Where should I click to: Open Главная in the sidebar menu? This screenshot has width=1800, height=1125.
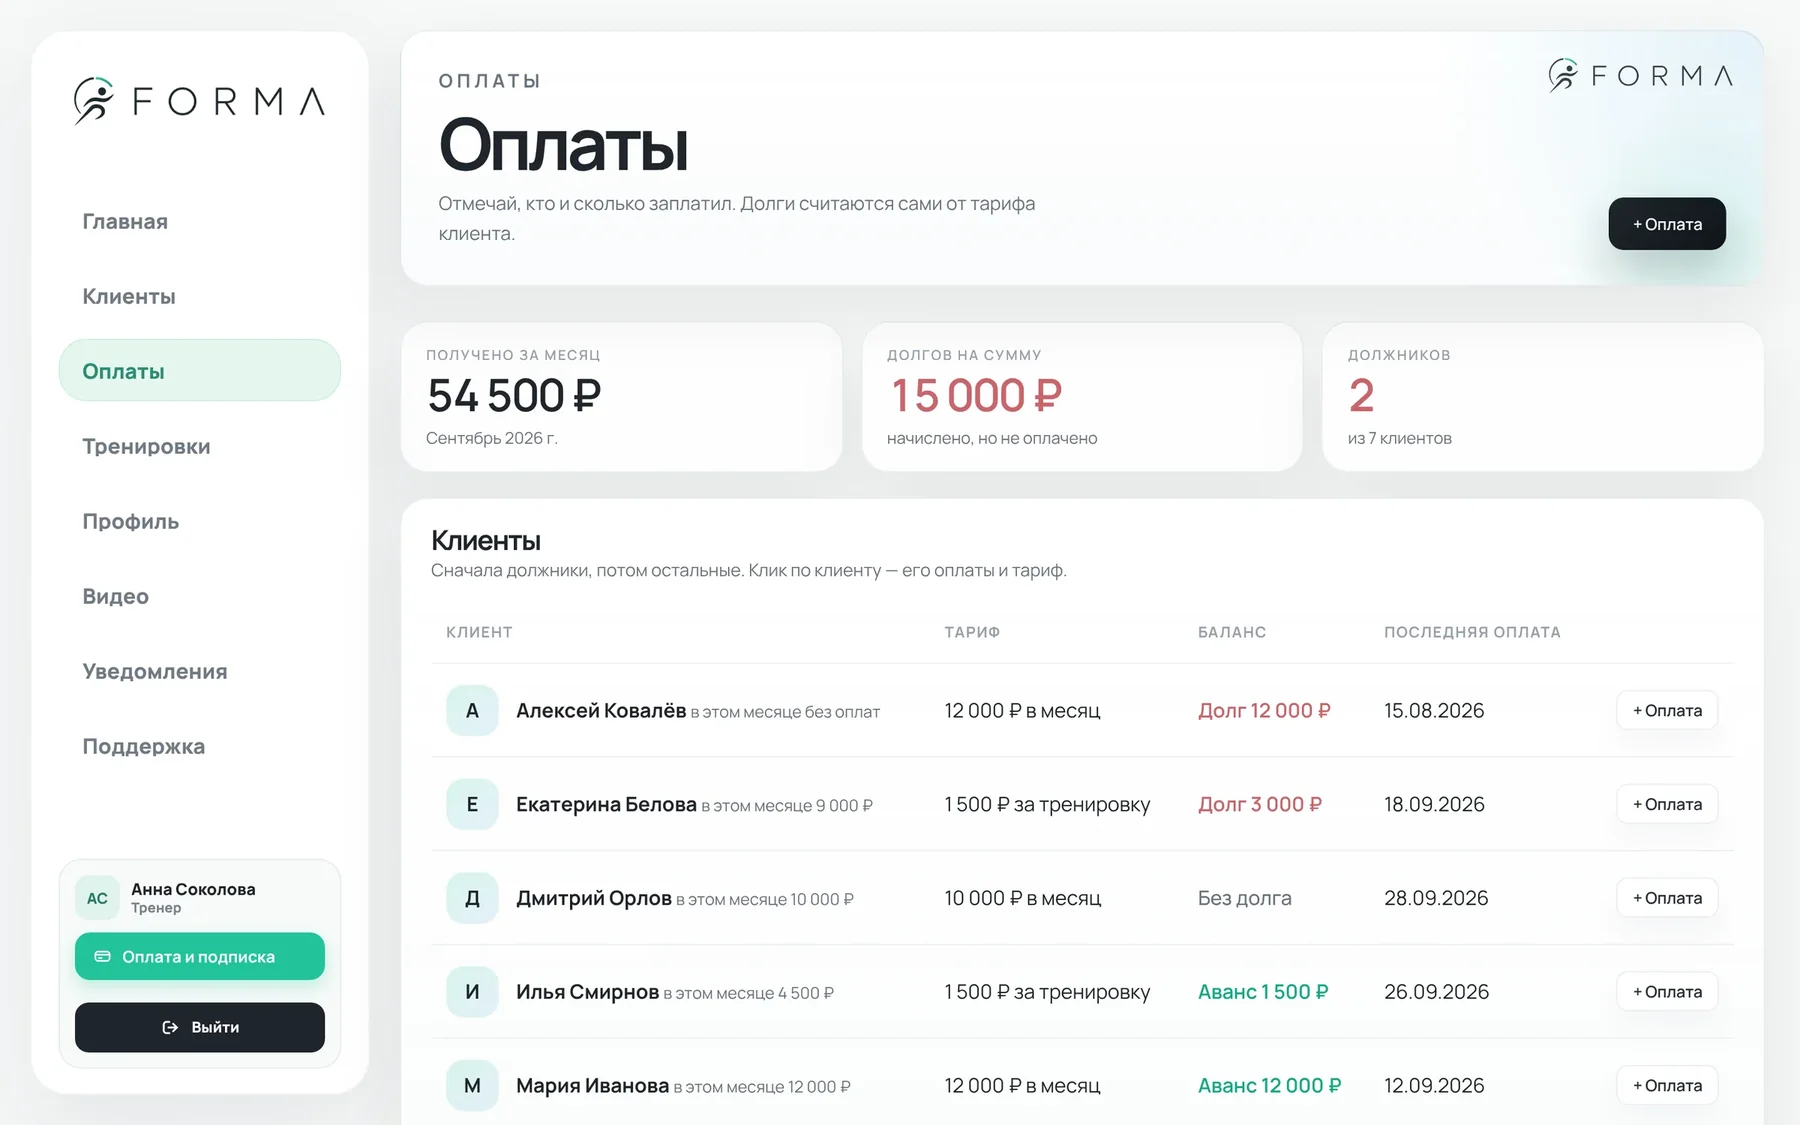click(200, 221)
